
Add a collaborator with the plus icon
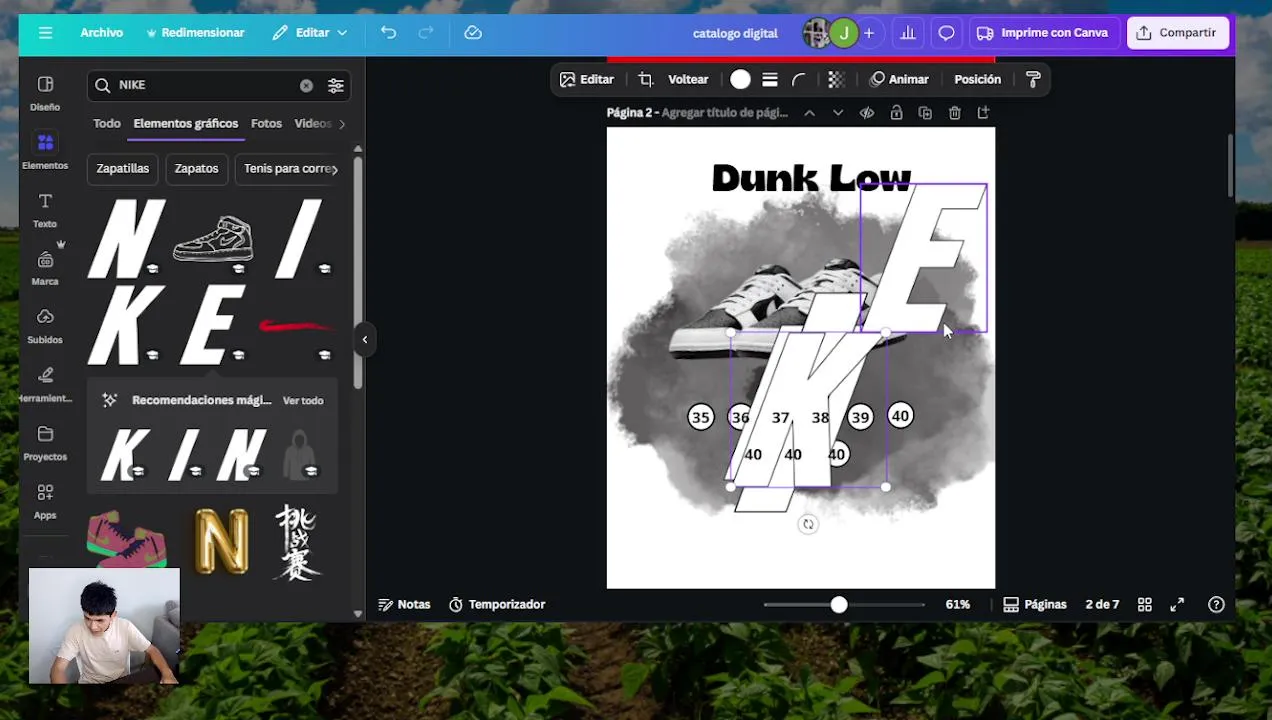(869, 33)
